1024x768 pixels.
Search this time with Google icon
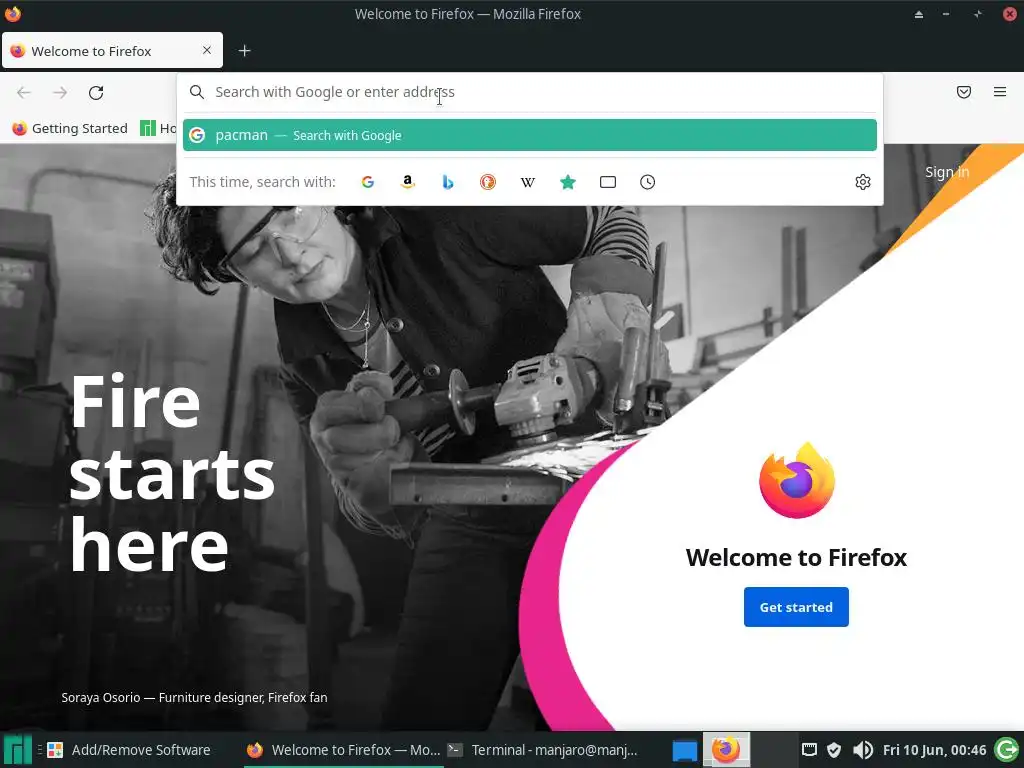[x=368, y=182]
